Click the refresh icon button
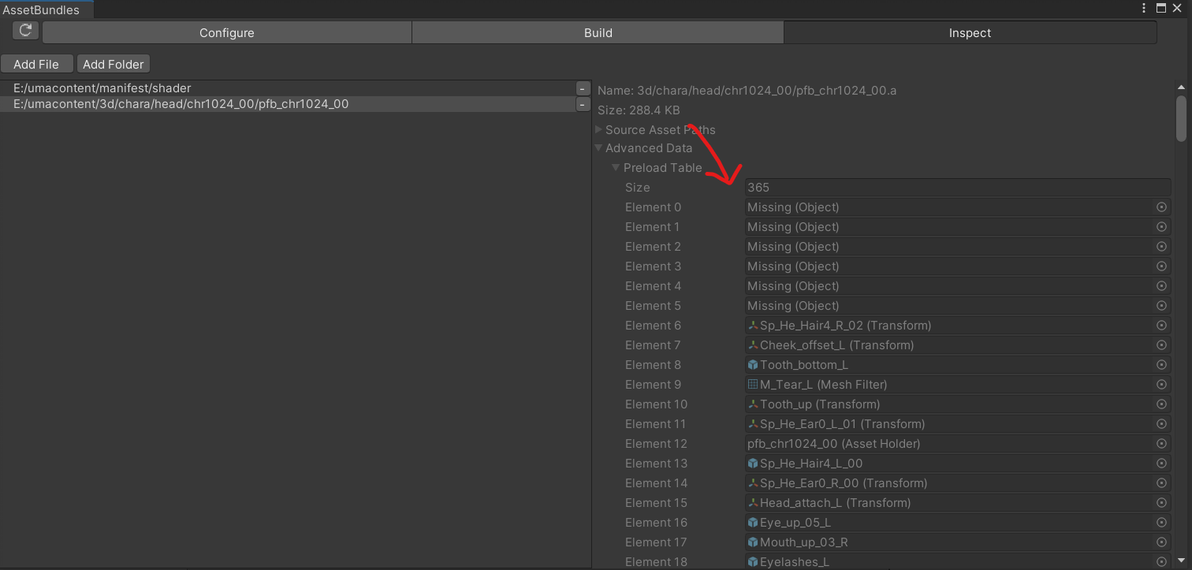The width and height of the screenshot is (1192, 570). click(25, 30)
